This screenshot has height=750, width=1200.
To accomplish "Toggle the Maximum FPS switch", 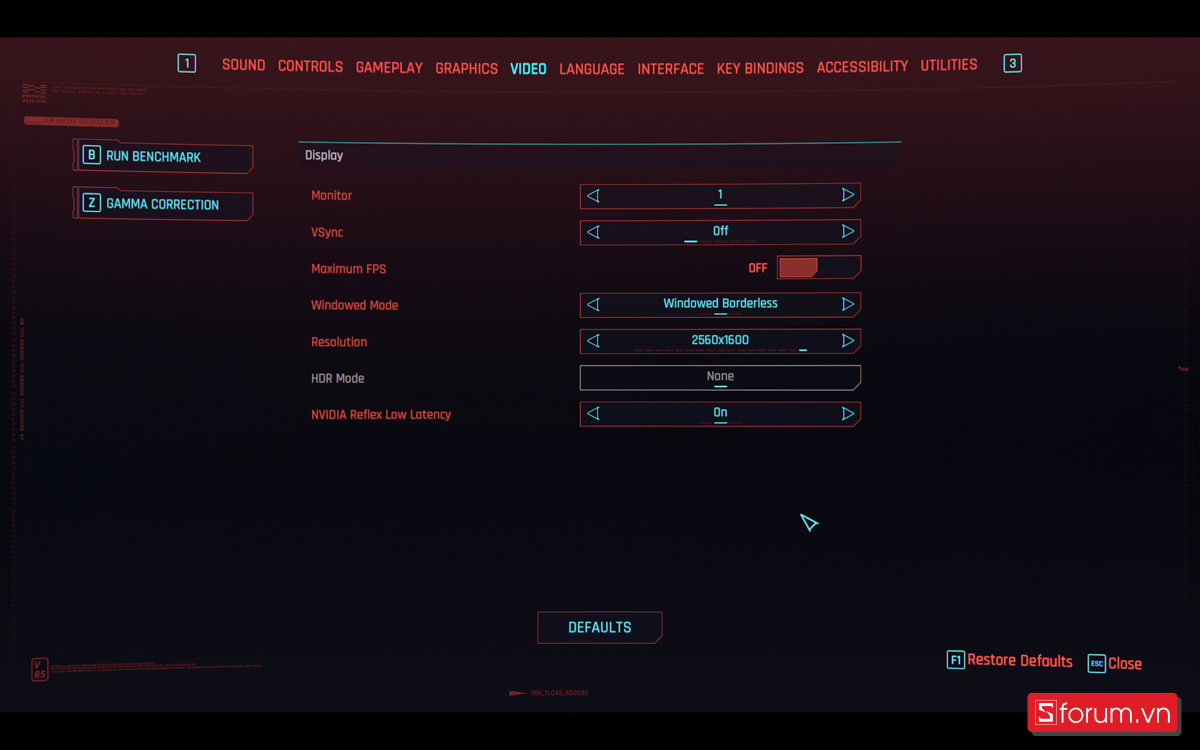I will (x=819, y=268).
